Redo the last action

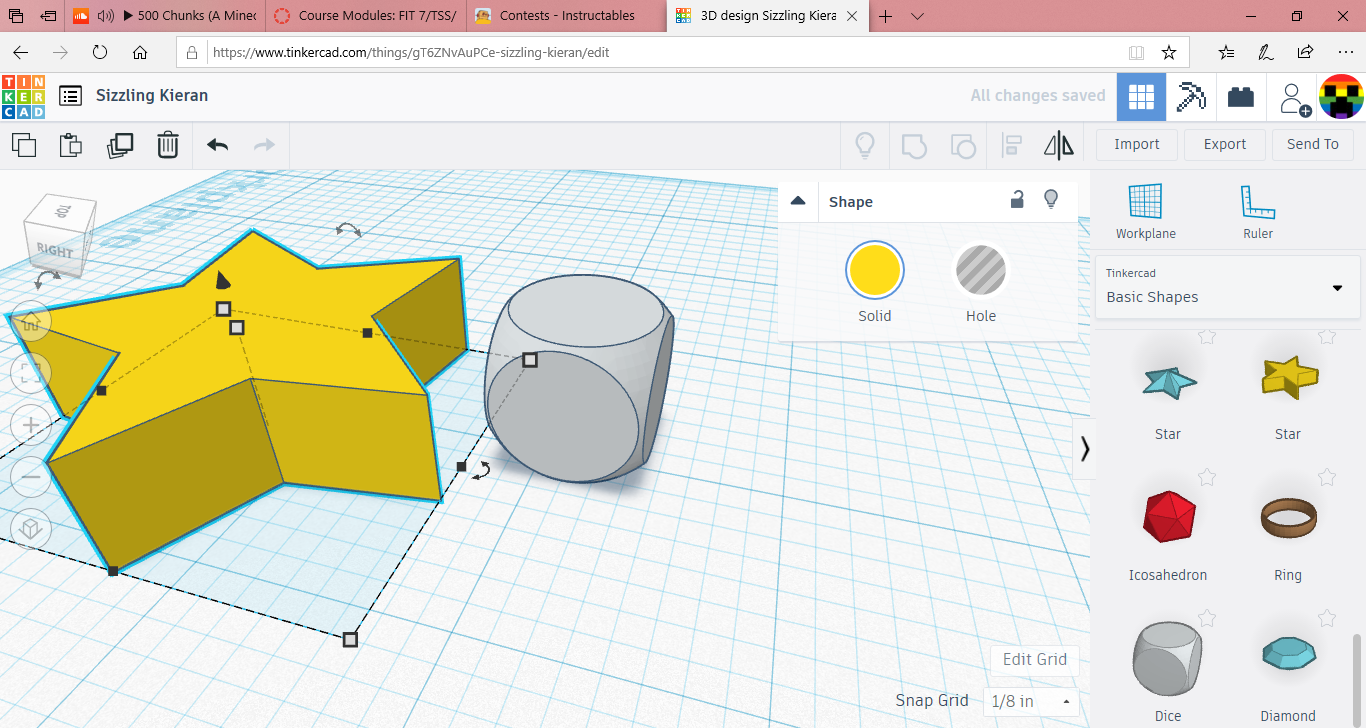pos(264,145)
